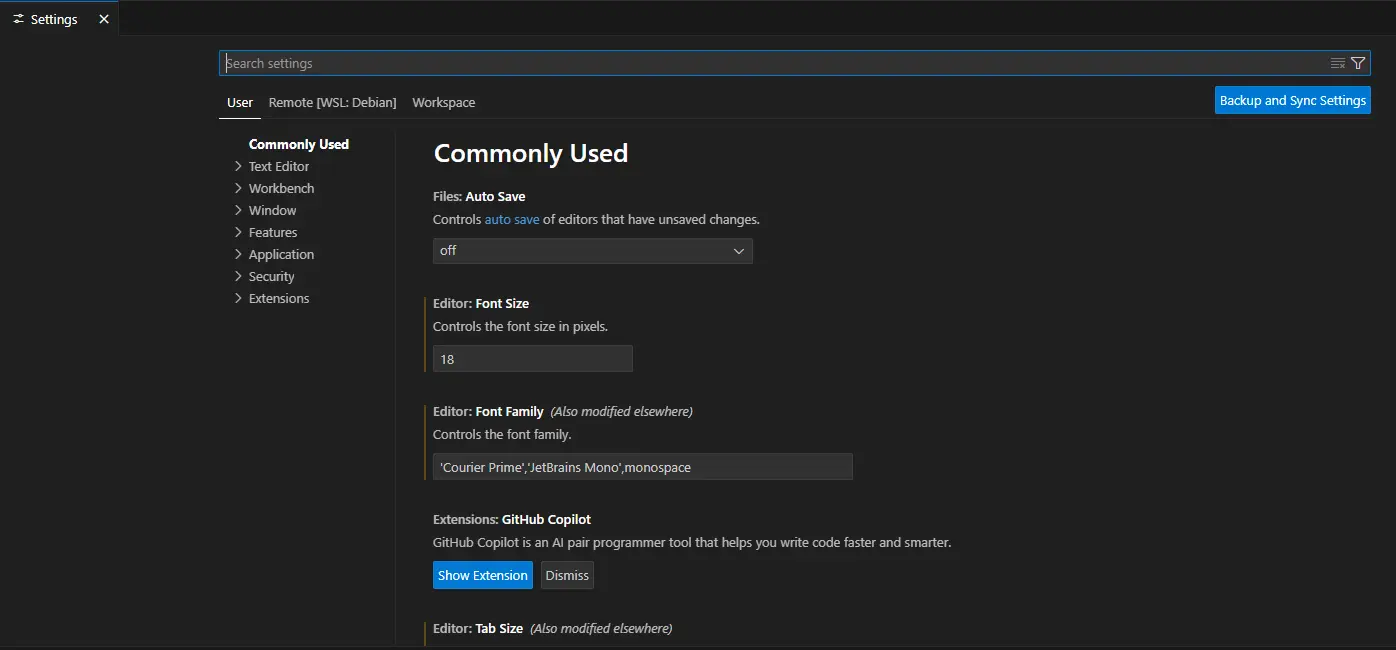This screenshot has width=1396, height=650.
Task: Expand the Features chevron icon
Action: point(238,232)
